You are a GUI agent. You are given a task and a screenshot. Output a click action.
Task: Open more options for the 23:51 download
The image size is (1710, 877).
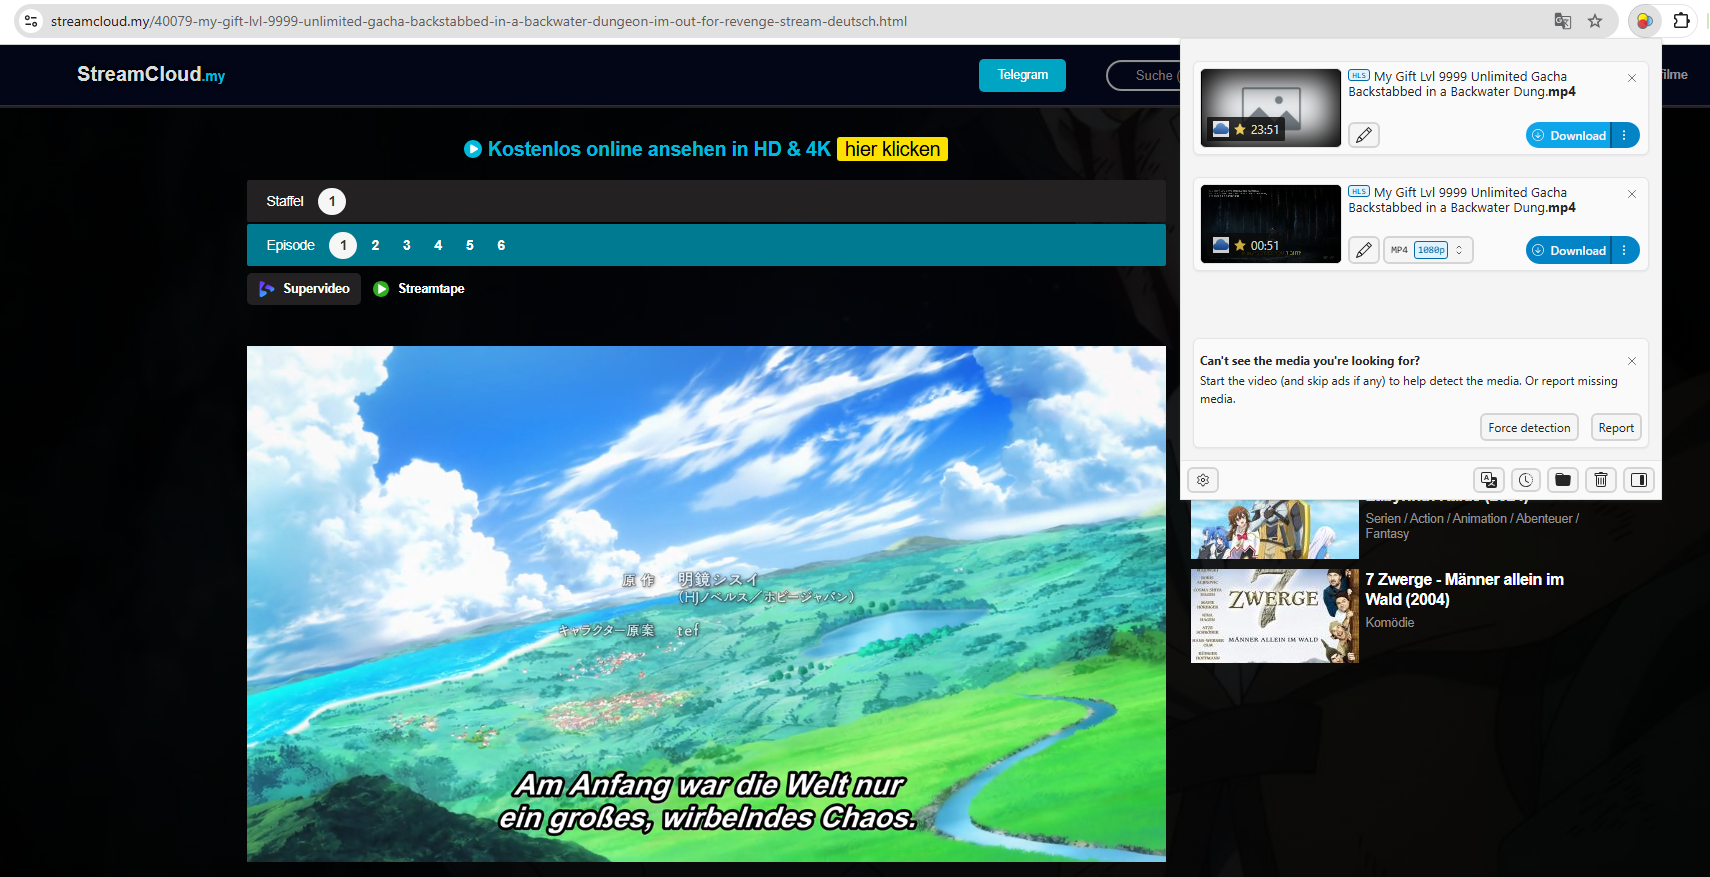(x=1625, y=135)
